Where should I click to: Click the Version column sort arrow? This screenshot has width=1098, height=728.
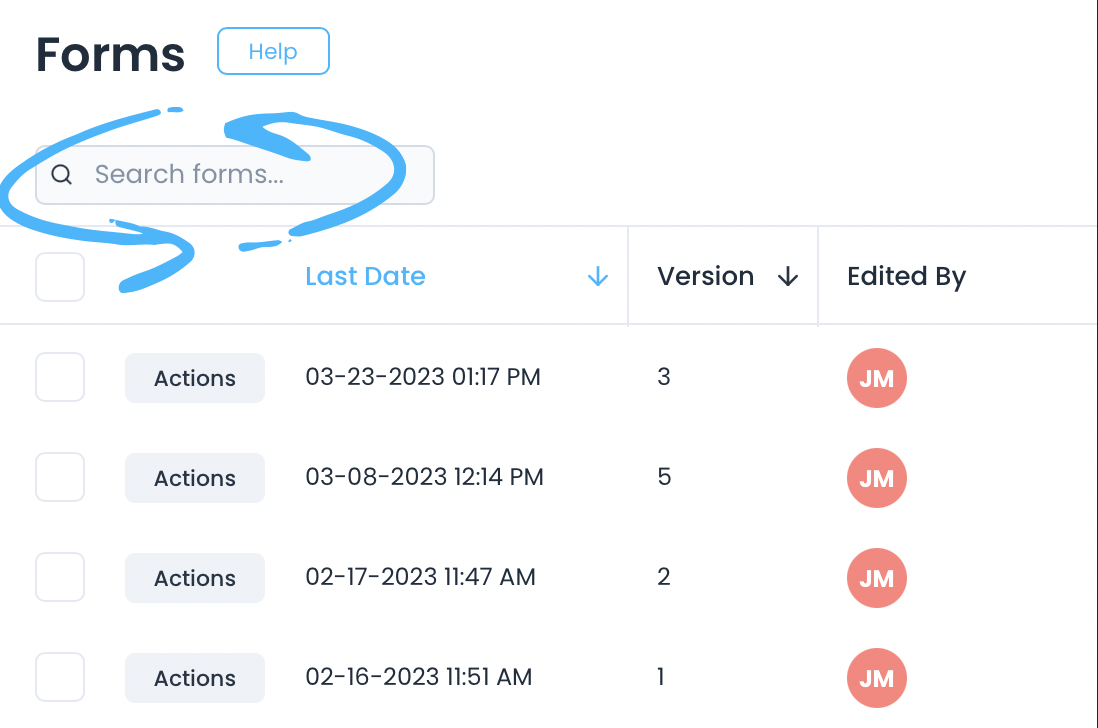coord(788,277)
